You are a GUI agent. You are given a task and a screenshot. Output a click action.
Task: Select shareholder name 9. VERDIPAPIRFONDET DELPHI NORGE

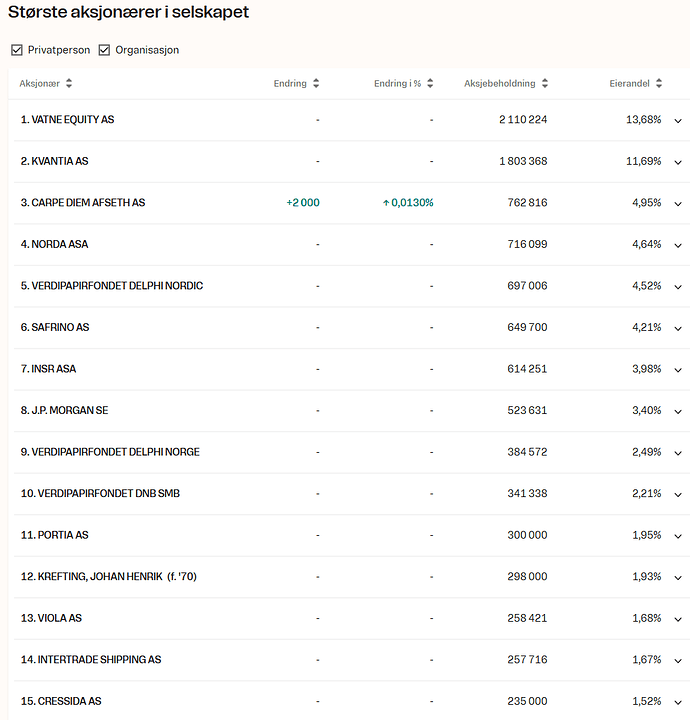[110, 452]
